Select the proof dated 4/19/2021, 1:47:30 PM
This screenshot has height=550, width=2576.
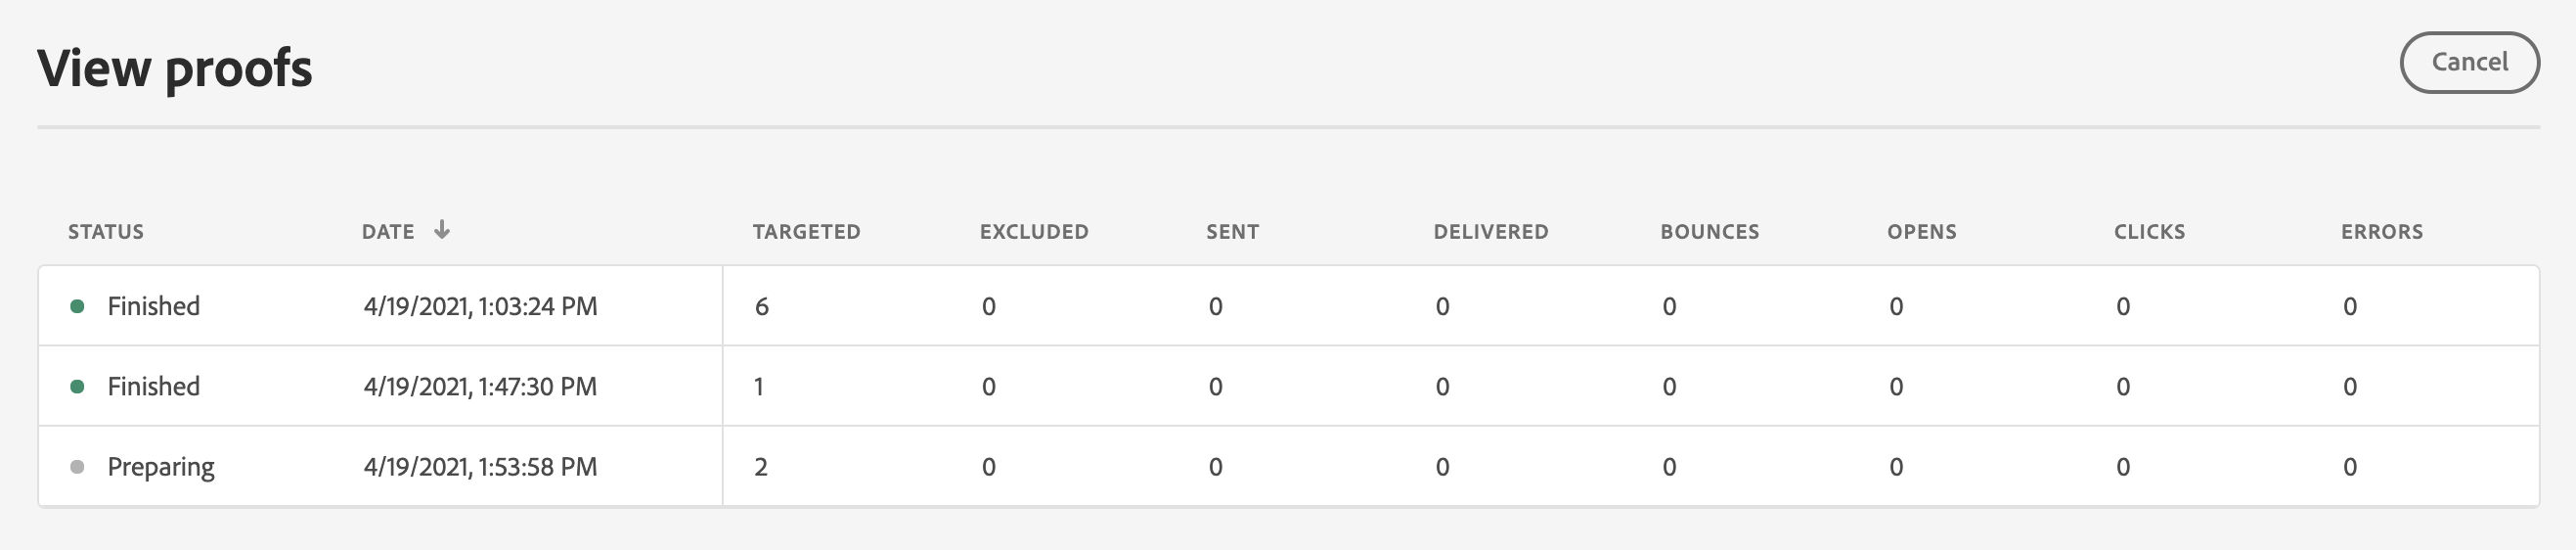coord(480,386)
